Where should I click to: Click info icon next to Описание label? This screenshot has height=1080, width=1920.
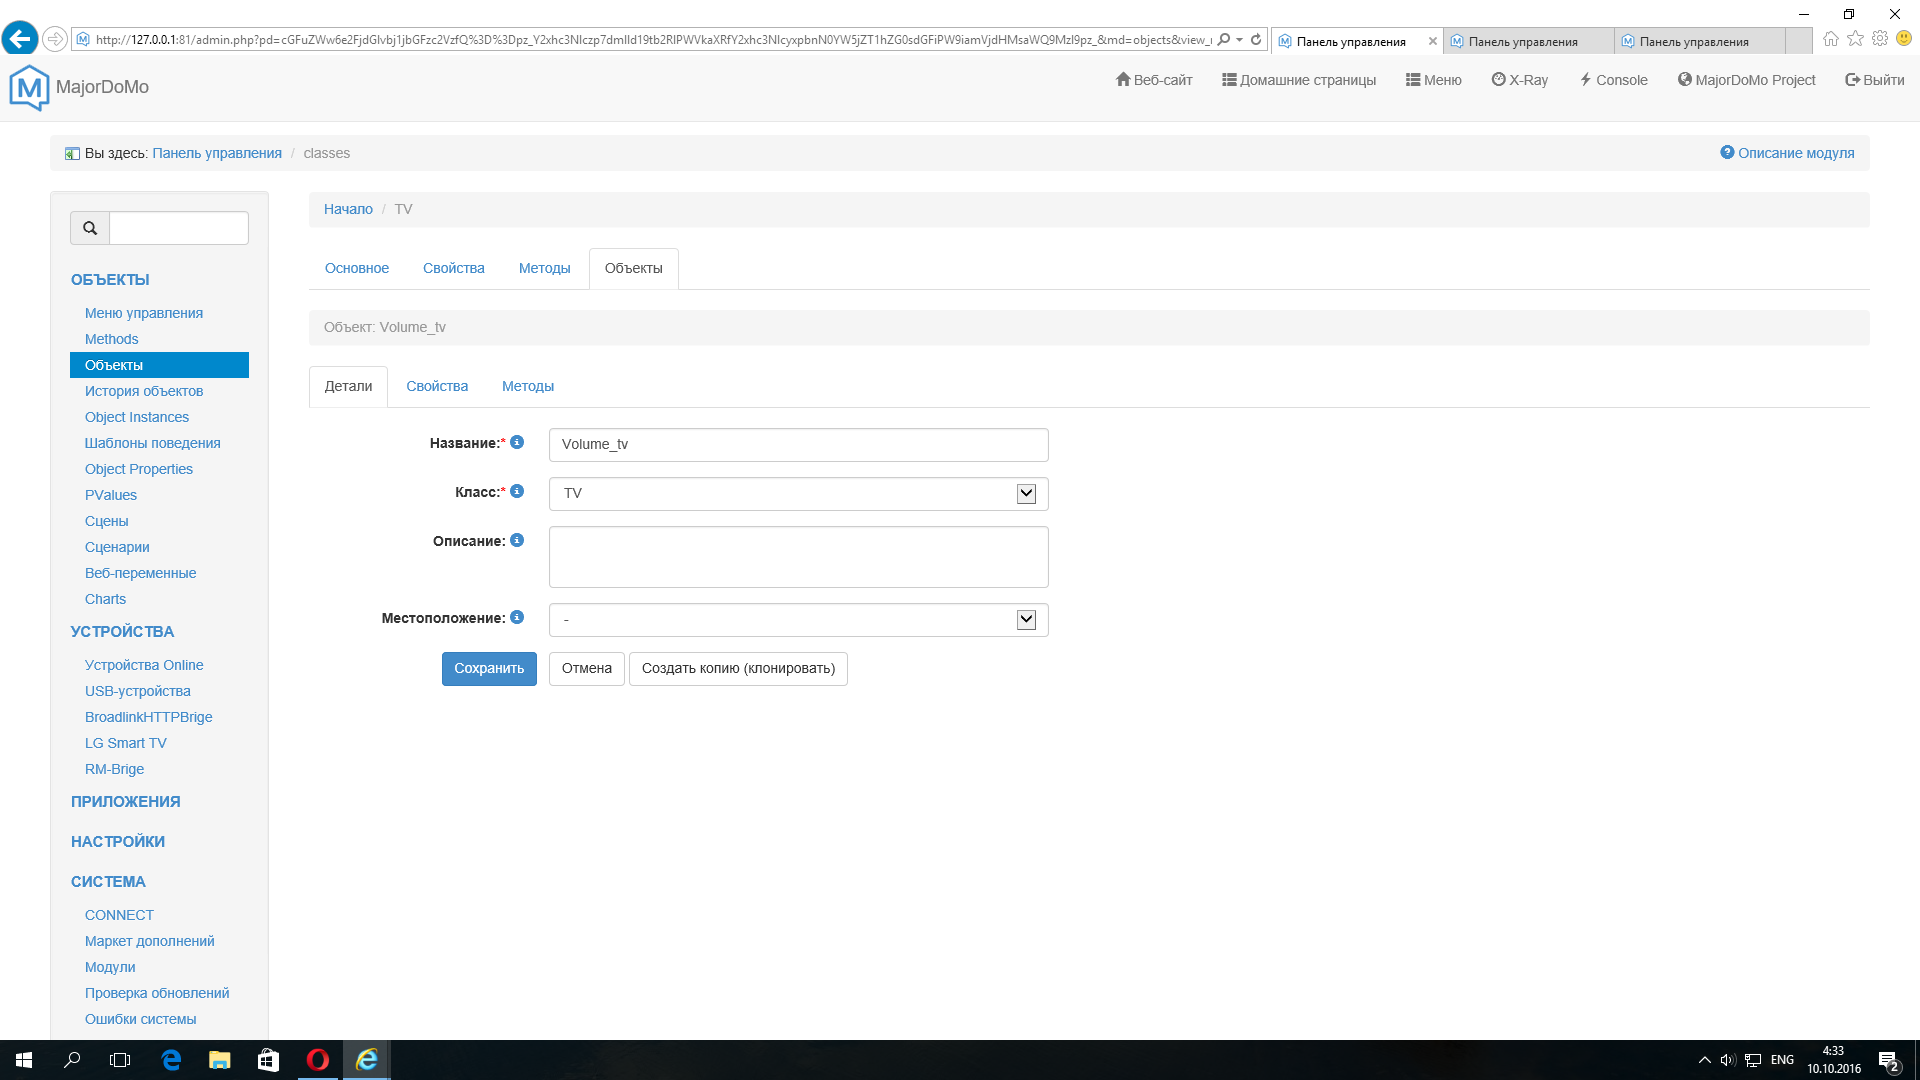pos(517,540)
